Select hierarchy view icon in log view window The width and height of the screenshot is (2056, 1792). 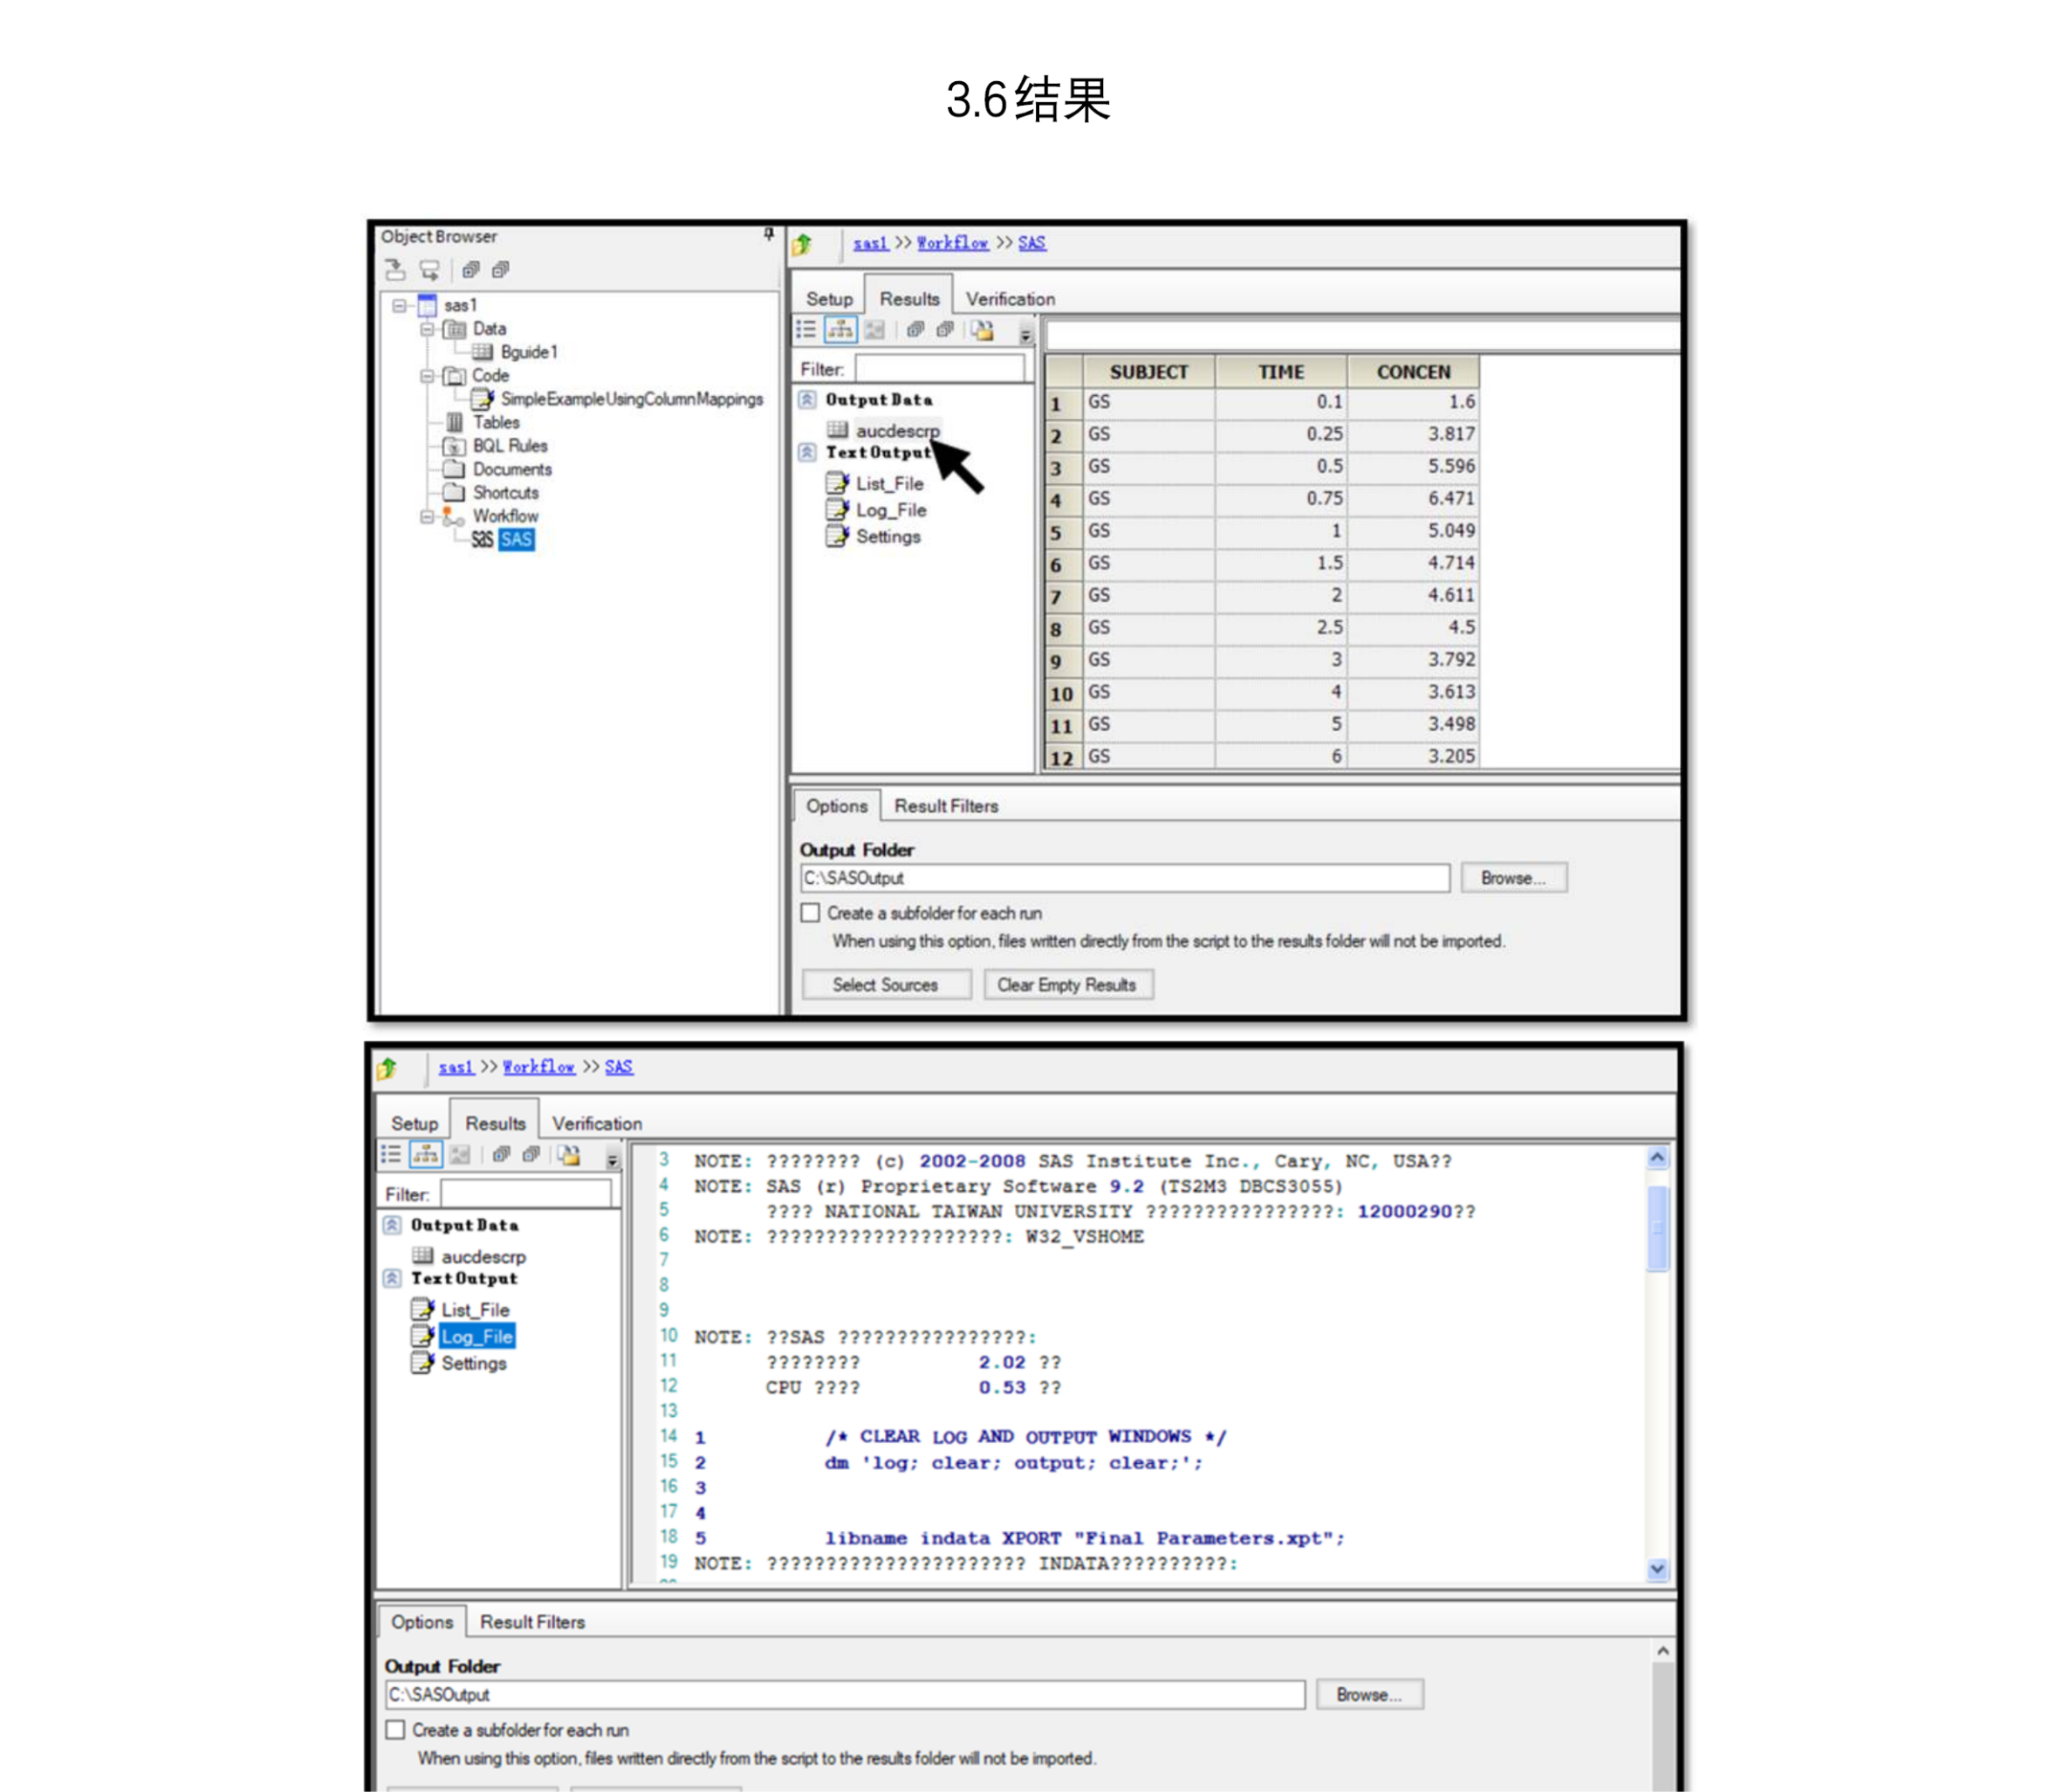(426, 1154)
